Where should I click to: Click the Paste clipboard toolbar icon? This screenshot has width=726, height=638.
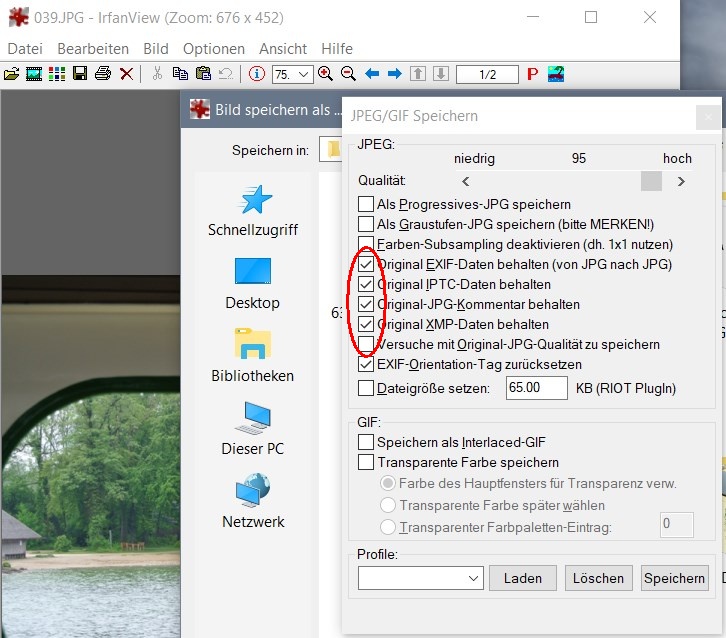(x=203, y=74)
